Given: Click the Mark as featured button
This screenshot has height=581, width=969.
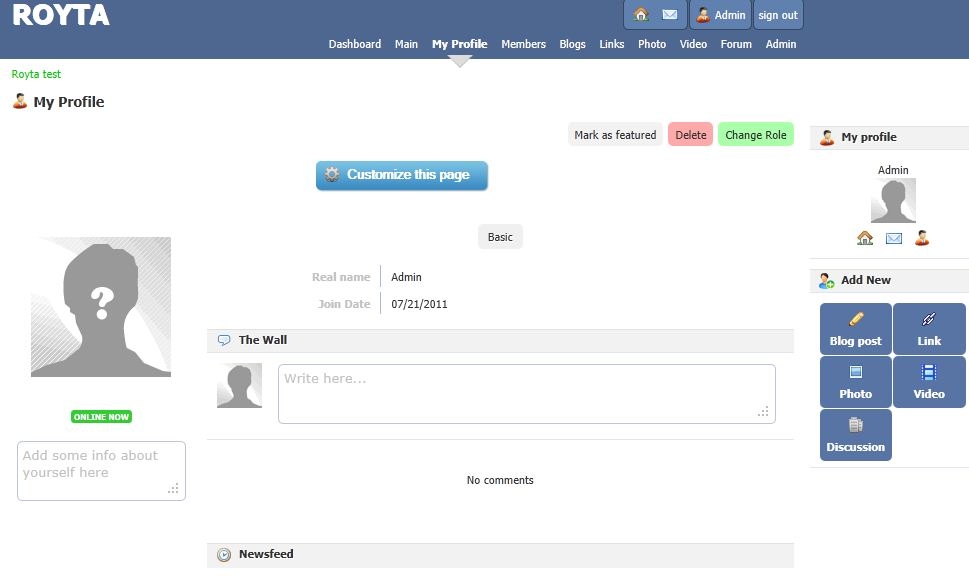Looking at the screenshot, I should click(615, 135).
